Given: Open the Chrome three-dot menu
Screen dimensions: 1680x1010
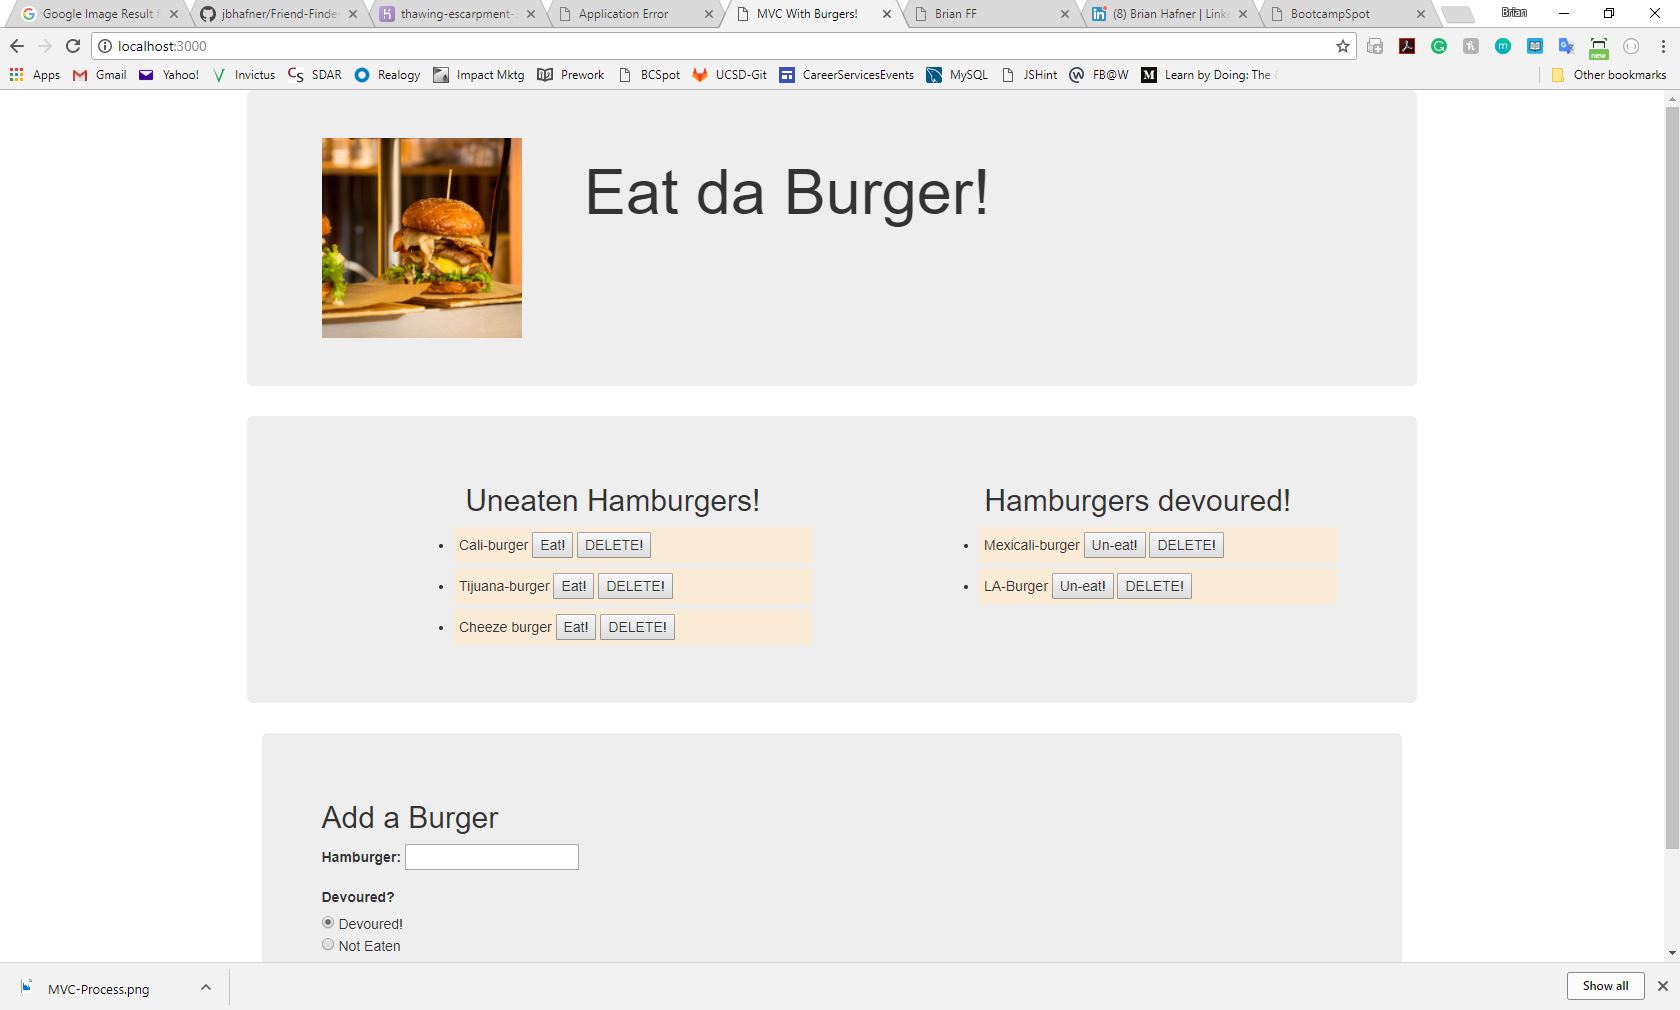Looking at the screenshot, I should (1663, 46).
